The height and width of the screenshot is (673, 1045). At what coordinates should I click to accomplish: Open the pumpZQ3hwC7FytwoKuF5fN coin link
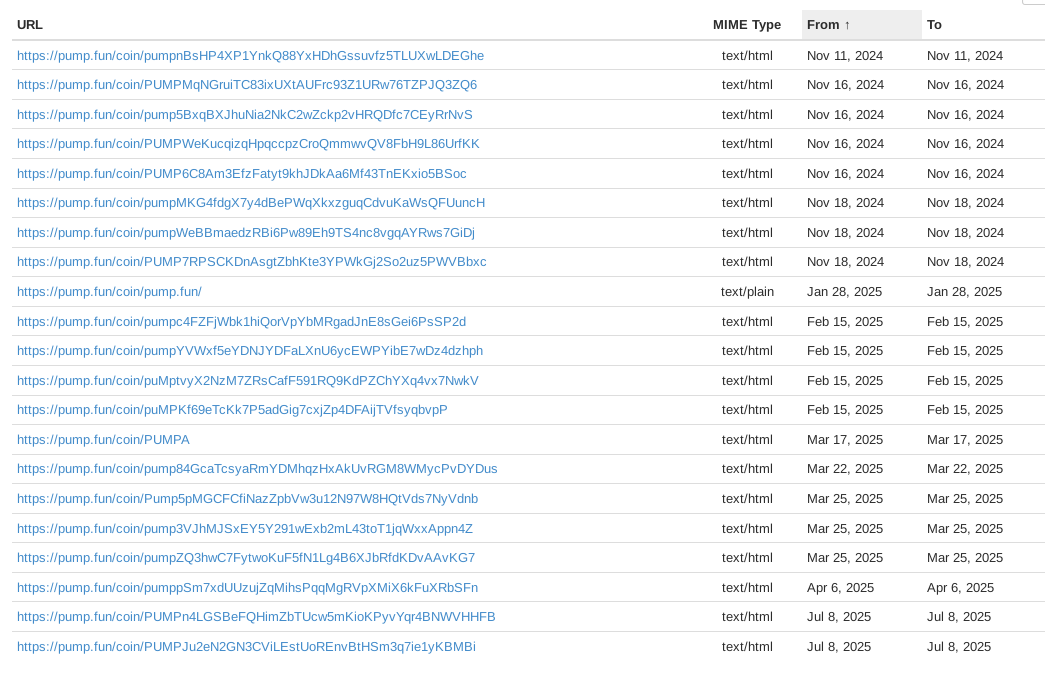[x=247, y=558]
